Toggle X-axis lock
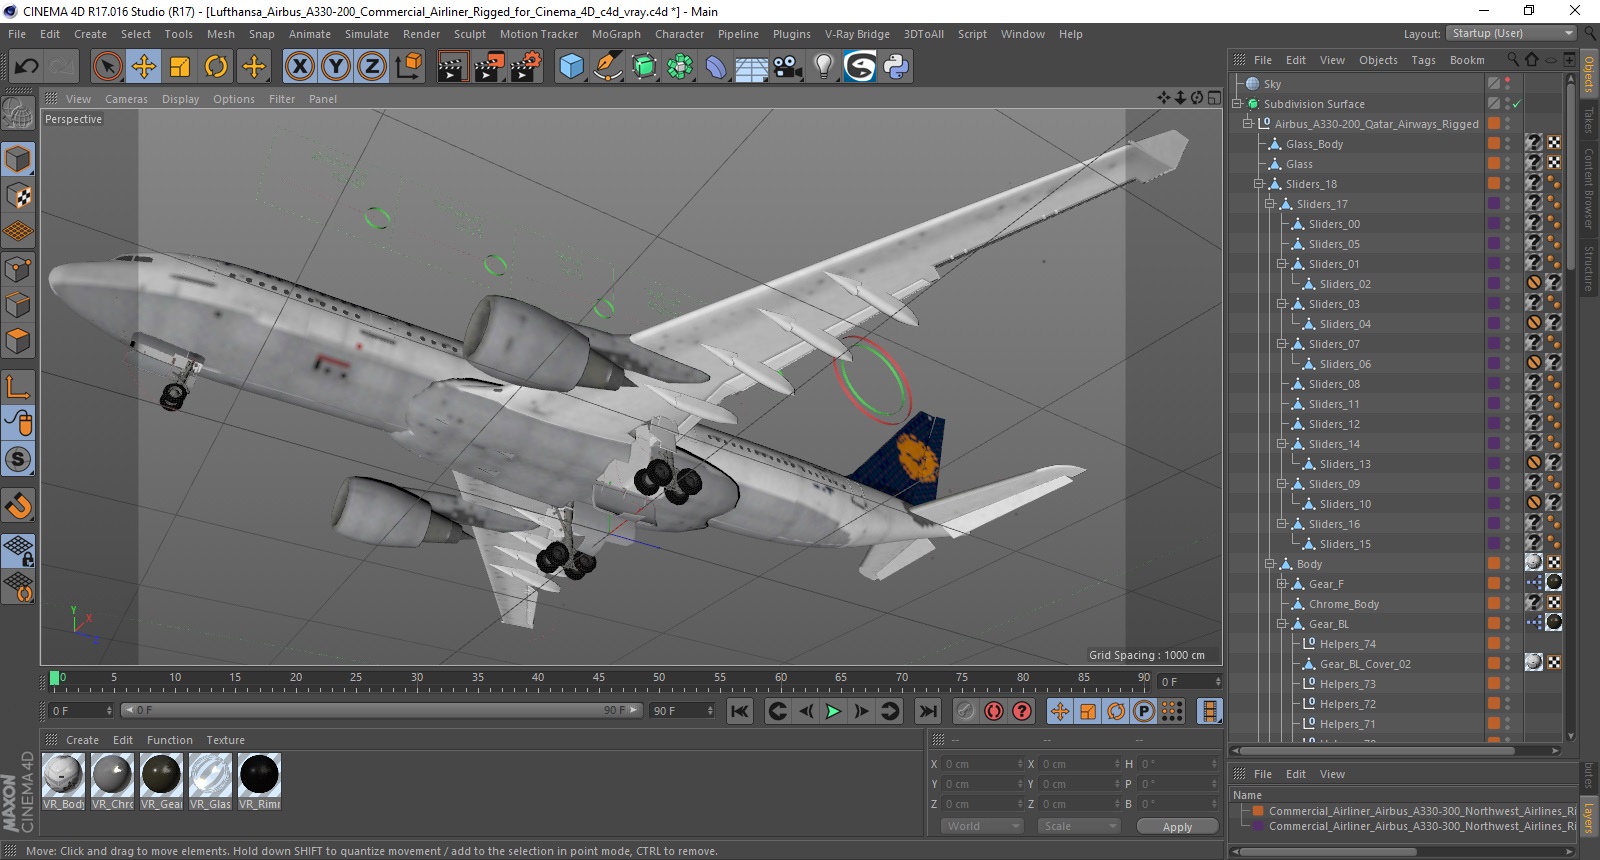The height and width of the screenshot is (860, 1600). coord(299,67)
